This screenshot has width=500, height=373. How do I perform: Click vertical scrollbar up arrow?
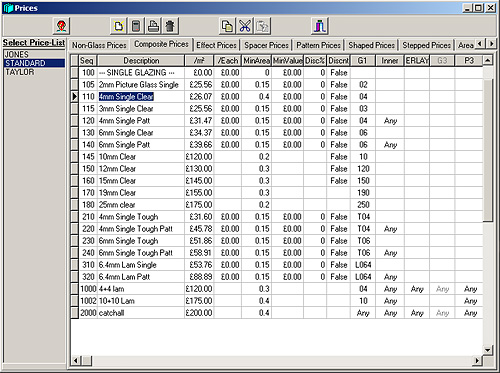pos(488,60)
